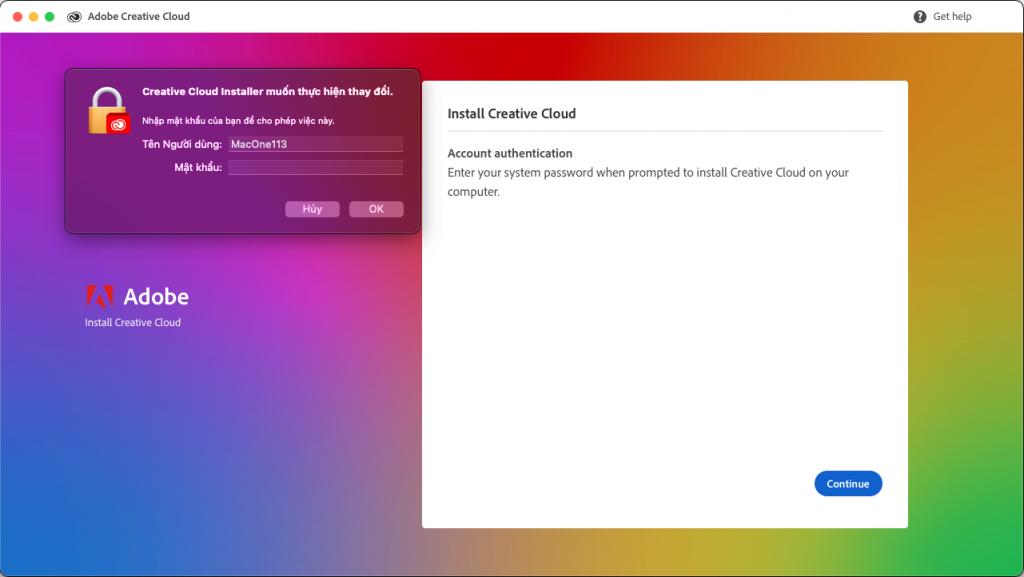Click the 'Account authentication' subheading
Screen dimensions: 1024x577
point(509,153)
